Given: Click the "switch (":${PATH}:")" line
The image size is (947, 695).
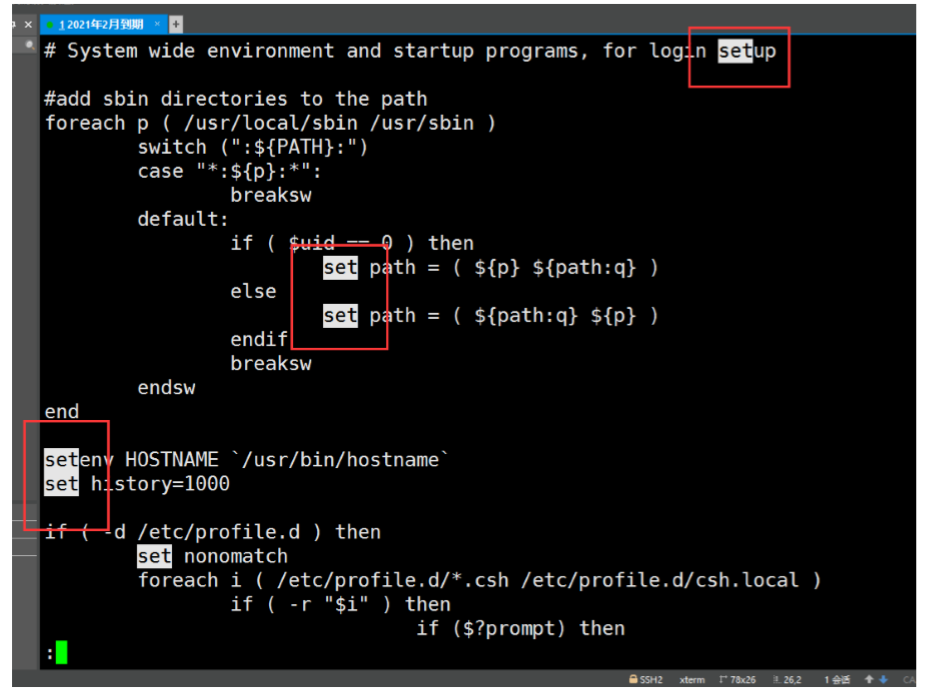Looking at the screenshot, I should (x=252, y=147).
